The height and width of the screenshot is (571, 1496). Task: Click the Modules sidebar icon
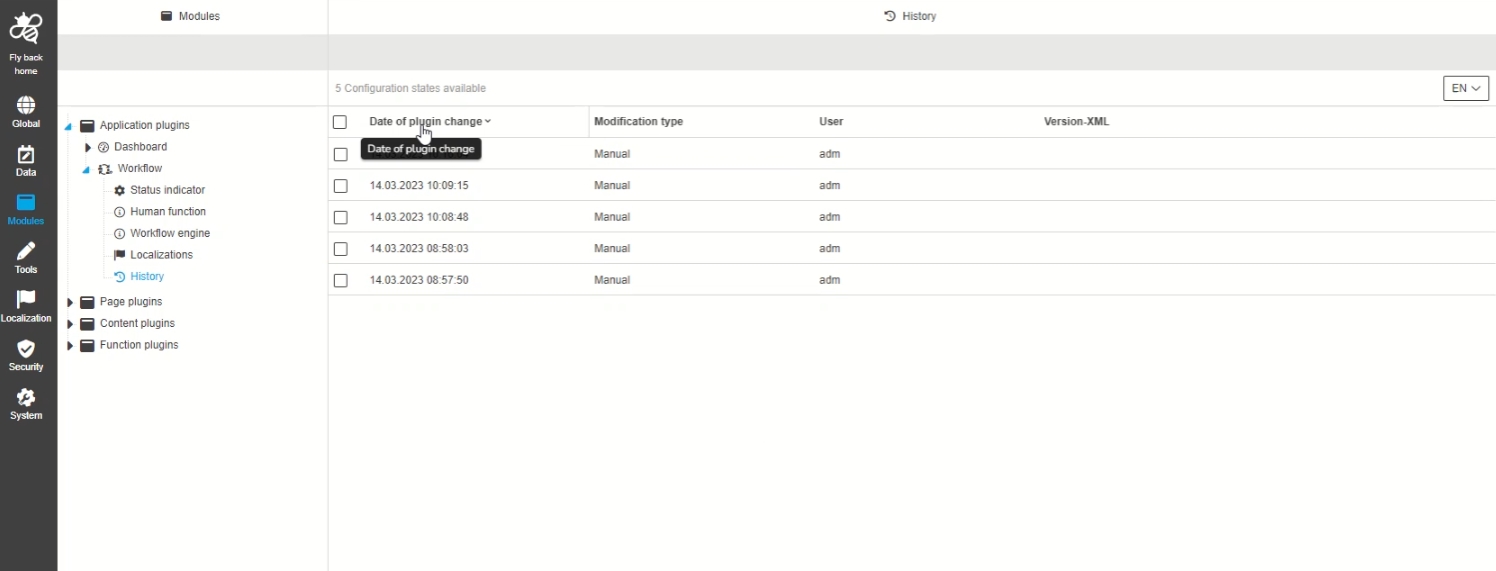(x=26, y=203)
